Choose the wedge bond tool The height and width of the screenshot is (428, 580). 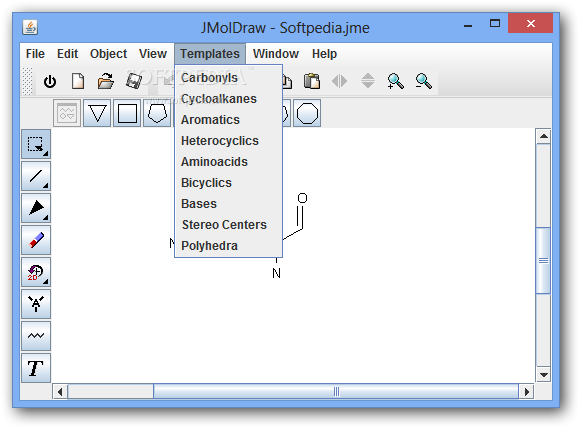tap(36, 208)
